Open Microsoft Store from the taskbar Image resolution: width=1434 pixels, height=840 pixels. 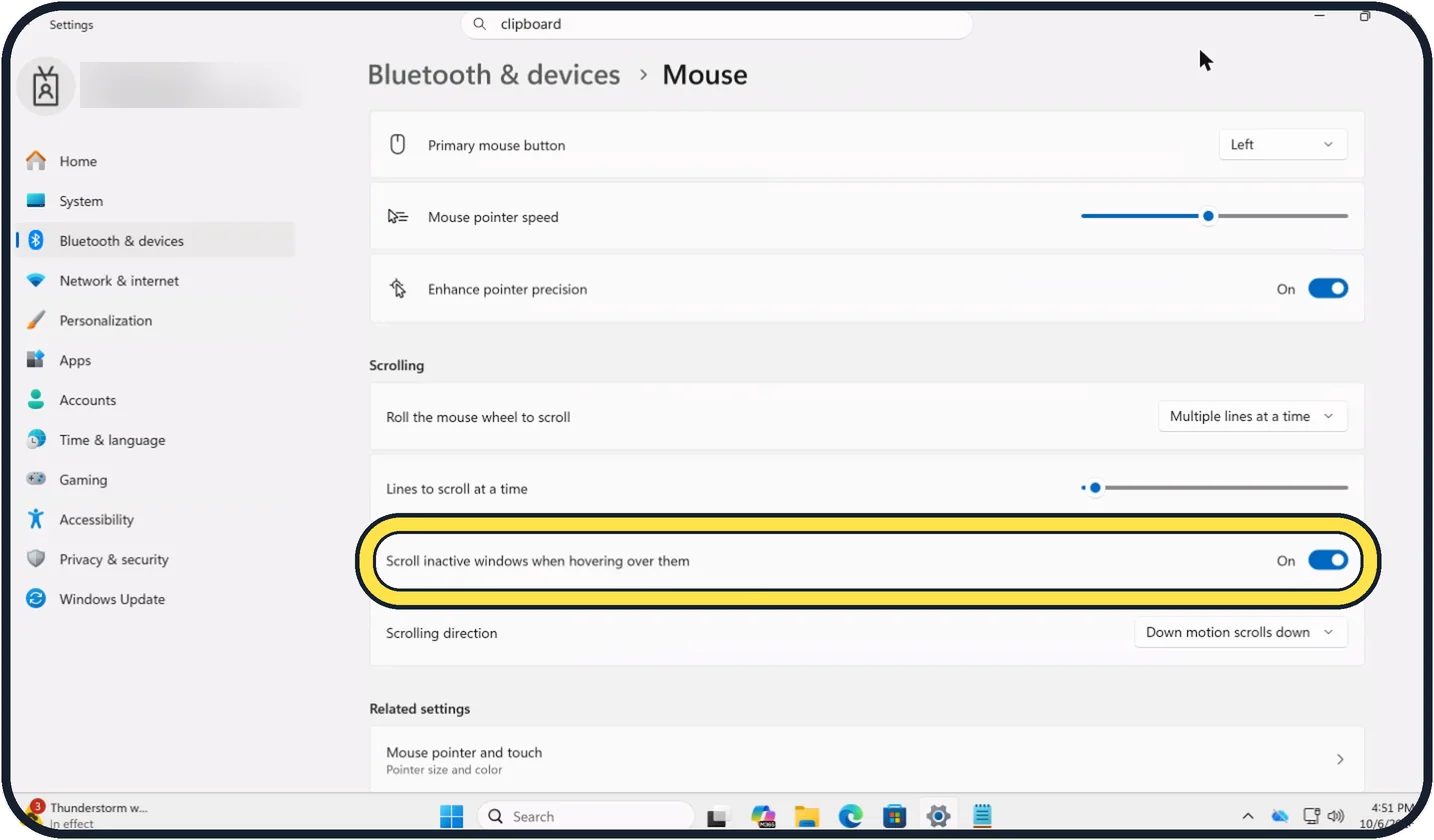pos(894,816)
